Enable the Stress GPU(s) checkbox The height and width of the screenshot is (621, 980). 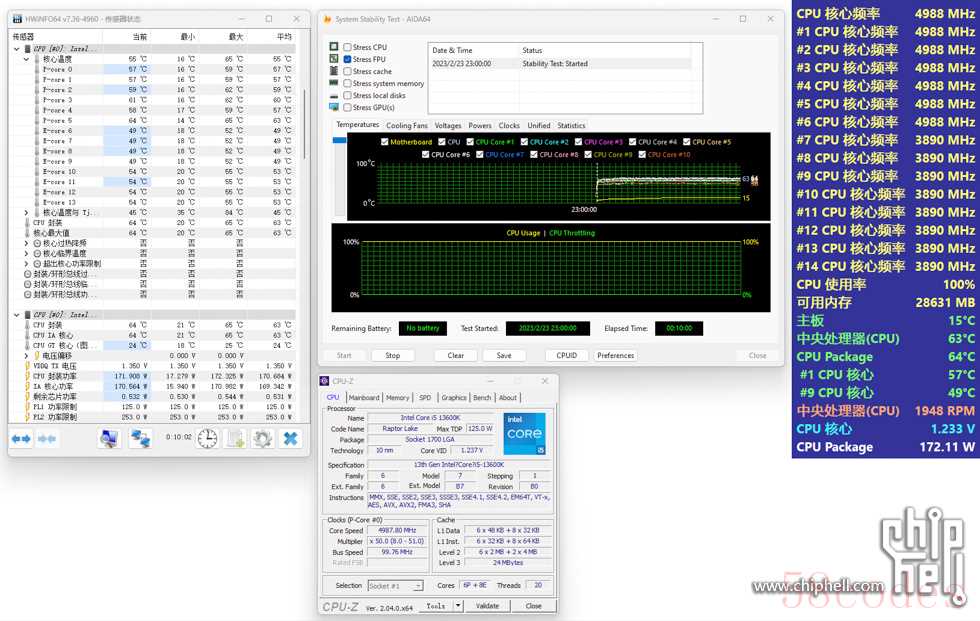point(348,107)
